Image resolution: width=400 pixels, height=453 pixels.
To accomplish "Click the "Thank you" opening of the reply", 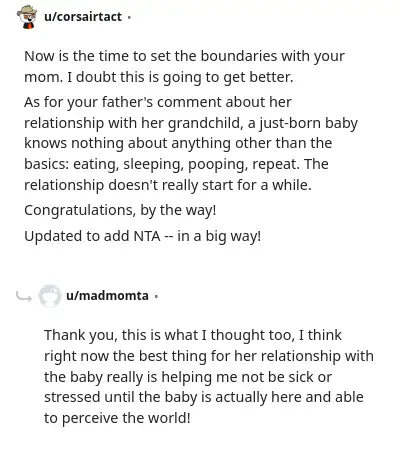I will (81, 336).
